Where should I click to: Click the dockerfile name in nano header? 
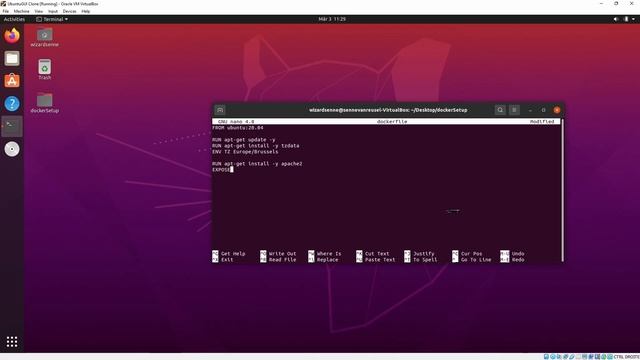click(x=392, y=122)
